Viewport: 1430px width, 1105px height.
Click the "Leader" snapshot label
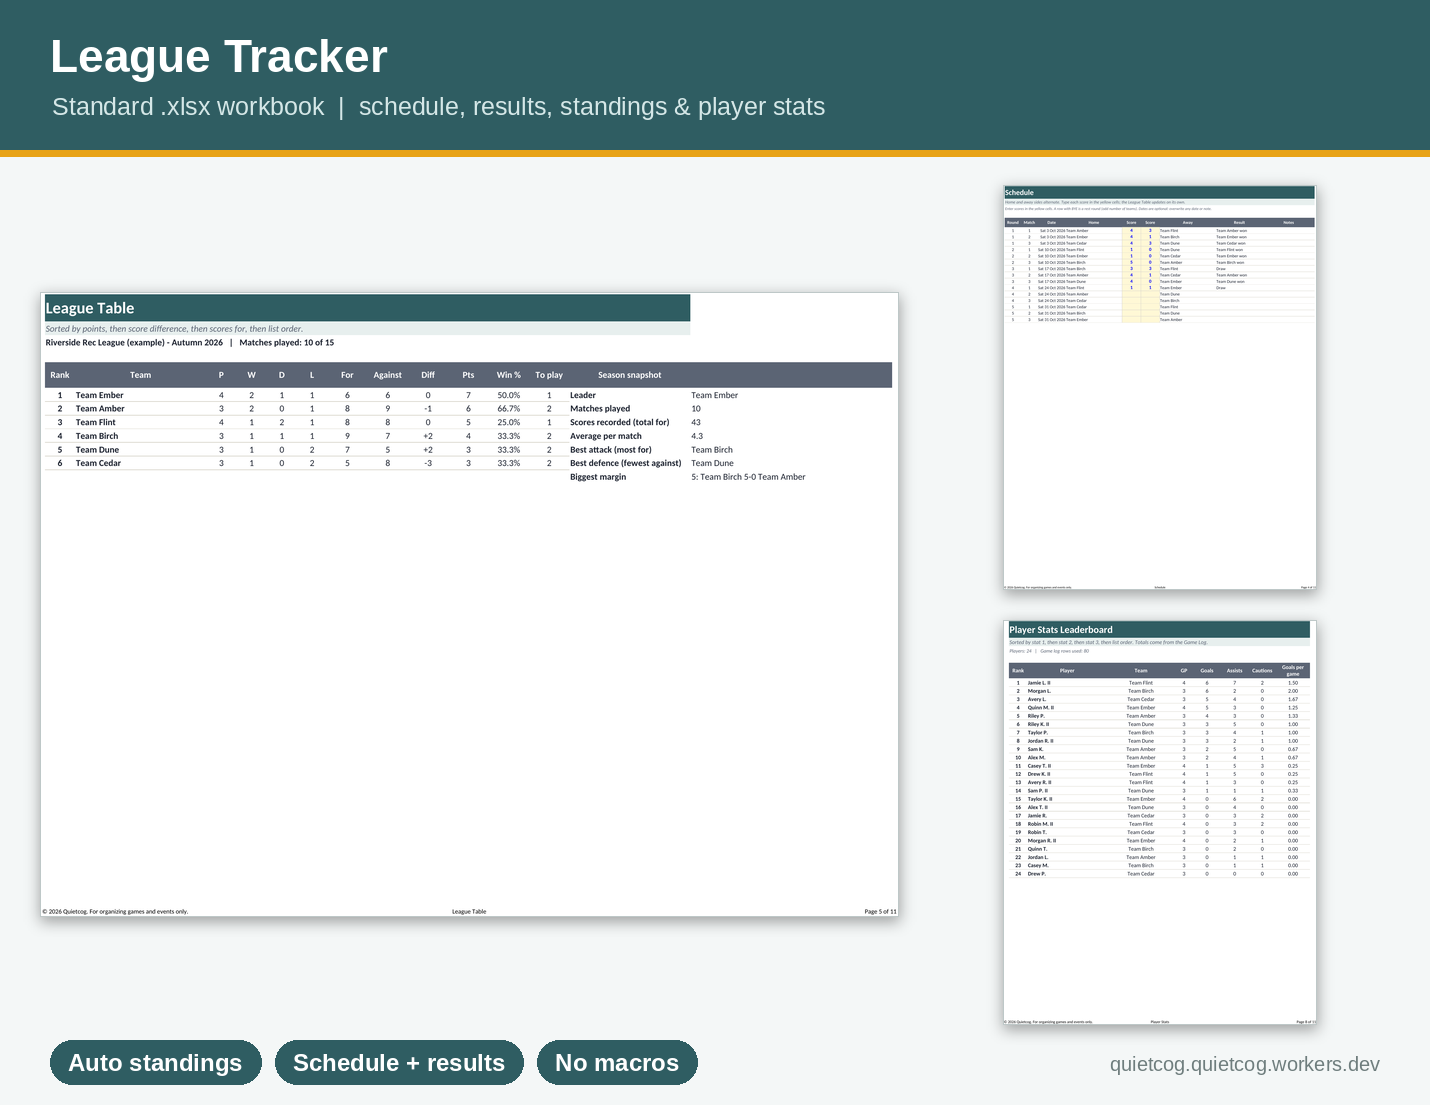click(x=583, y=395)
